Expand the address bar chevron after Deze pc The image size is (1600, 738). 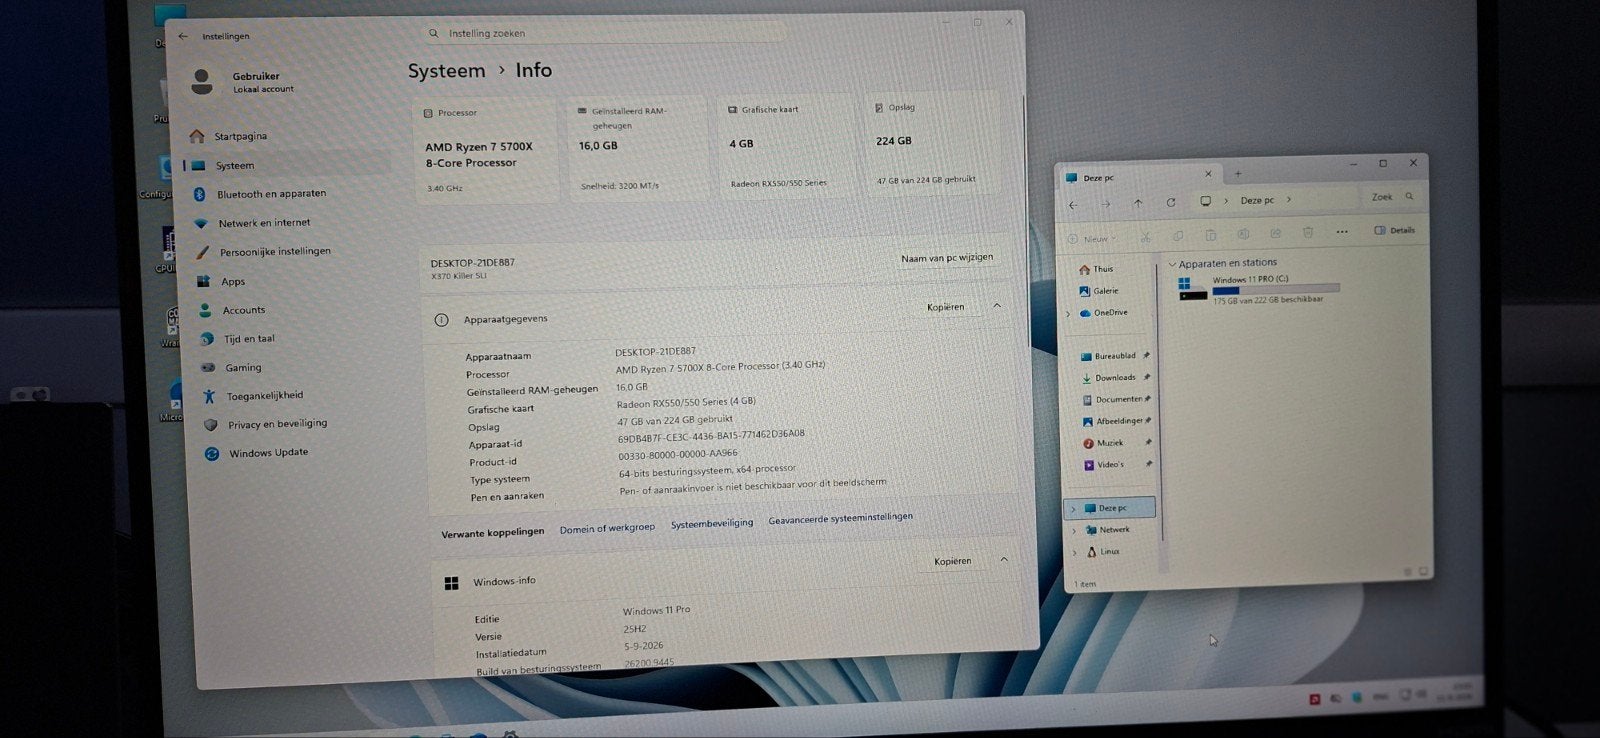click(1289, 199)
